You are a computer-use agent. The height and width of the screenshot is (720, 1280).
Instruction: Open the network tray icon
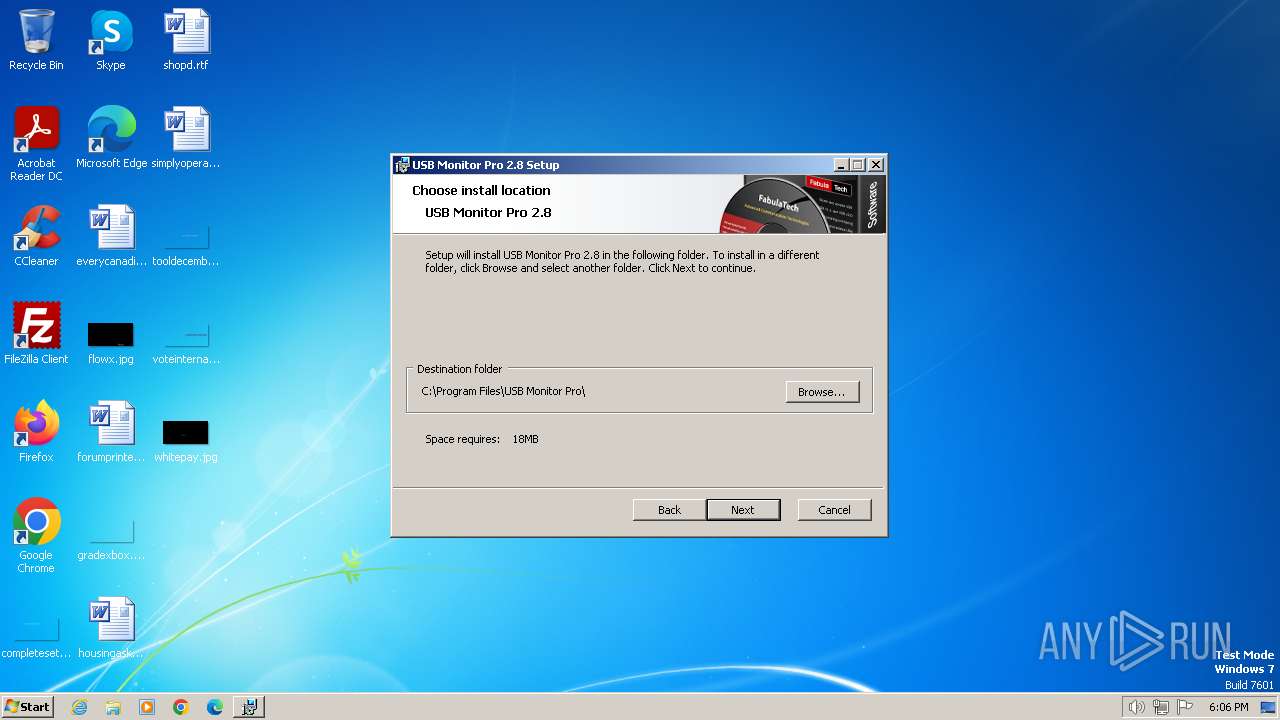point(1161,707)
